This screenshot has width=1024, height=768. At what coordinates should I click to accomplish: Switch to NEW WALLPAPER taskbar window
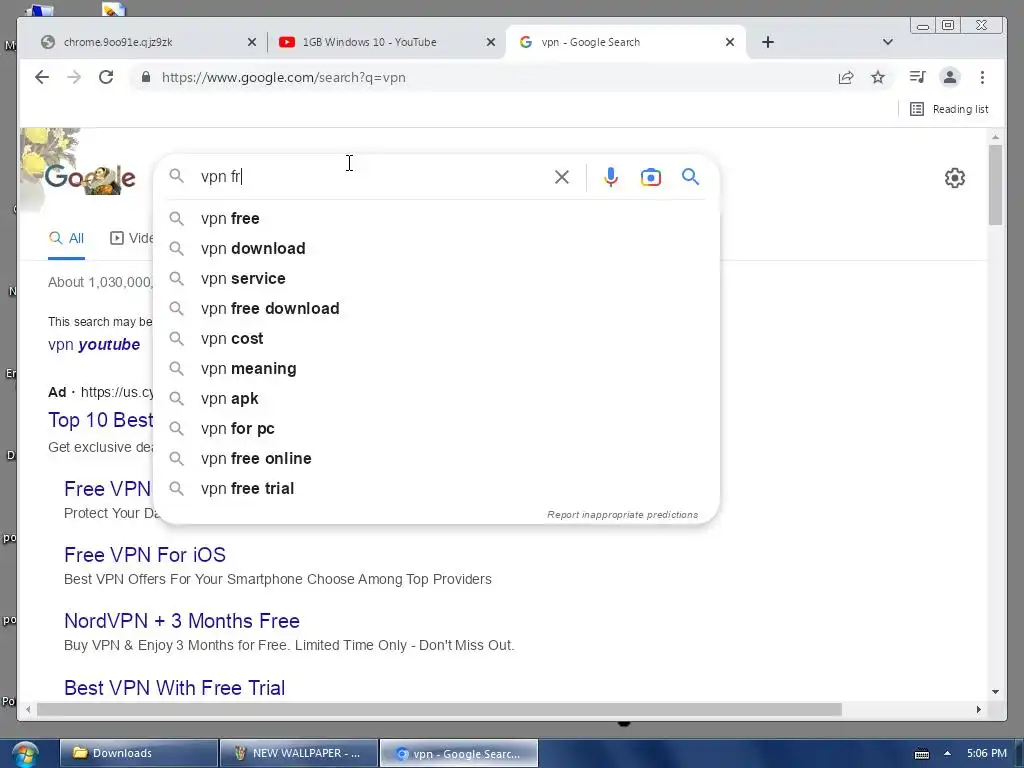pos(298,753)
